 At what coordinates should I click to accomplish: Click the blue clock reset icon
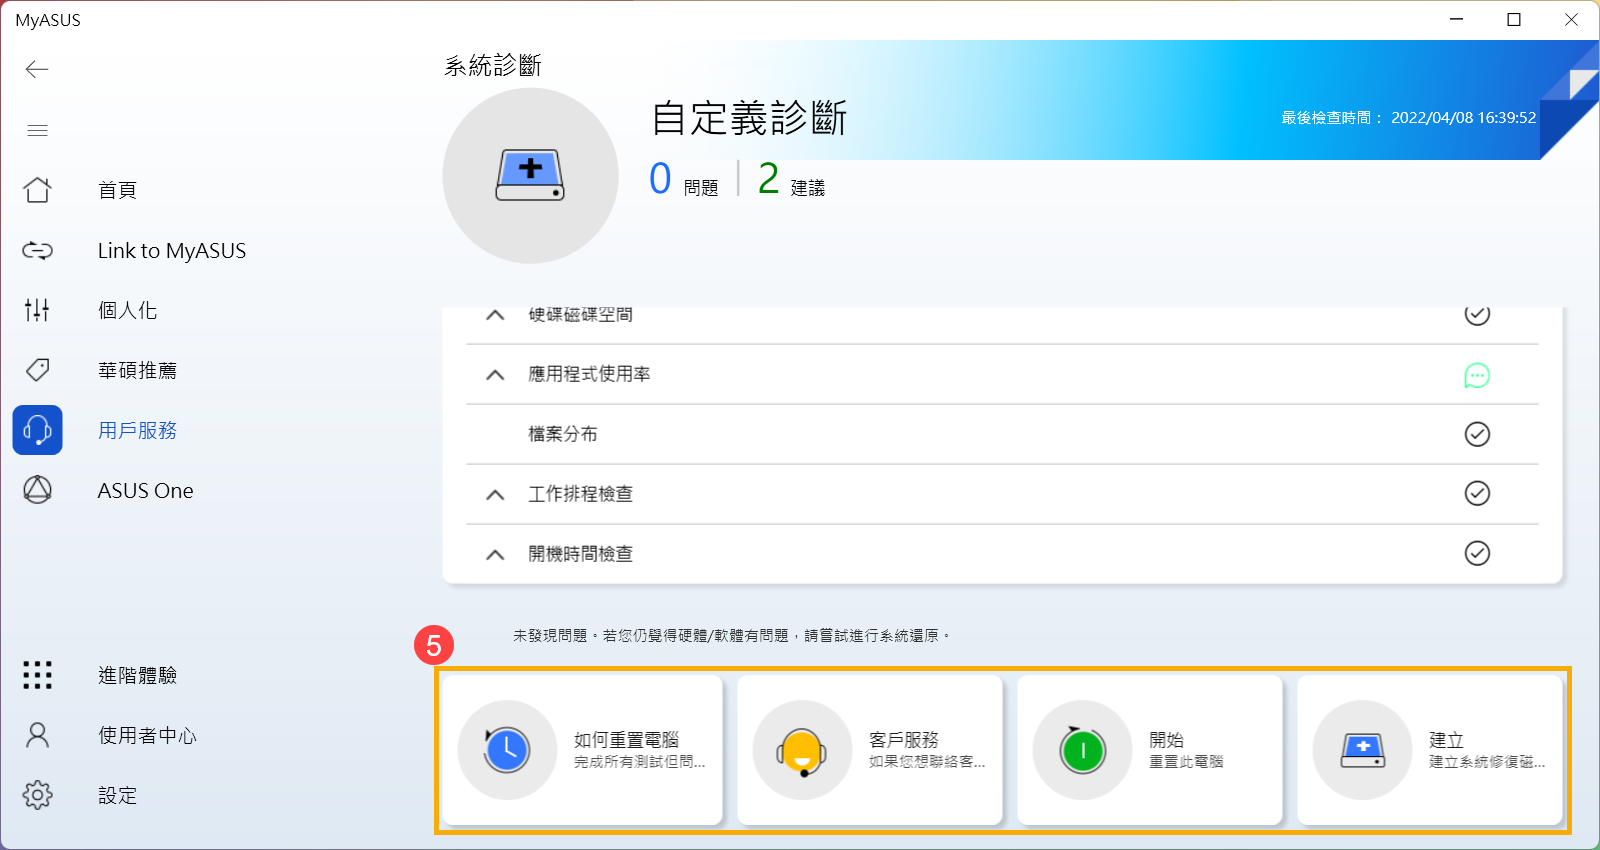507,750
